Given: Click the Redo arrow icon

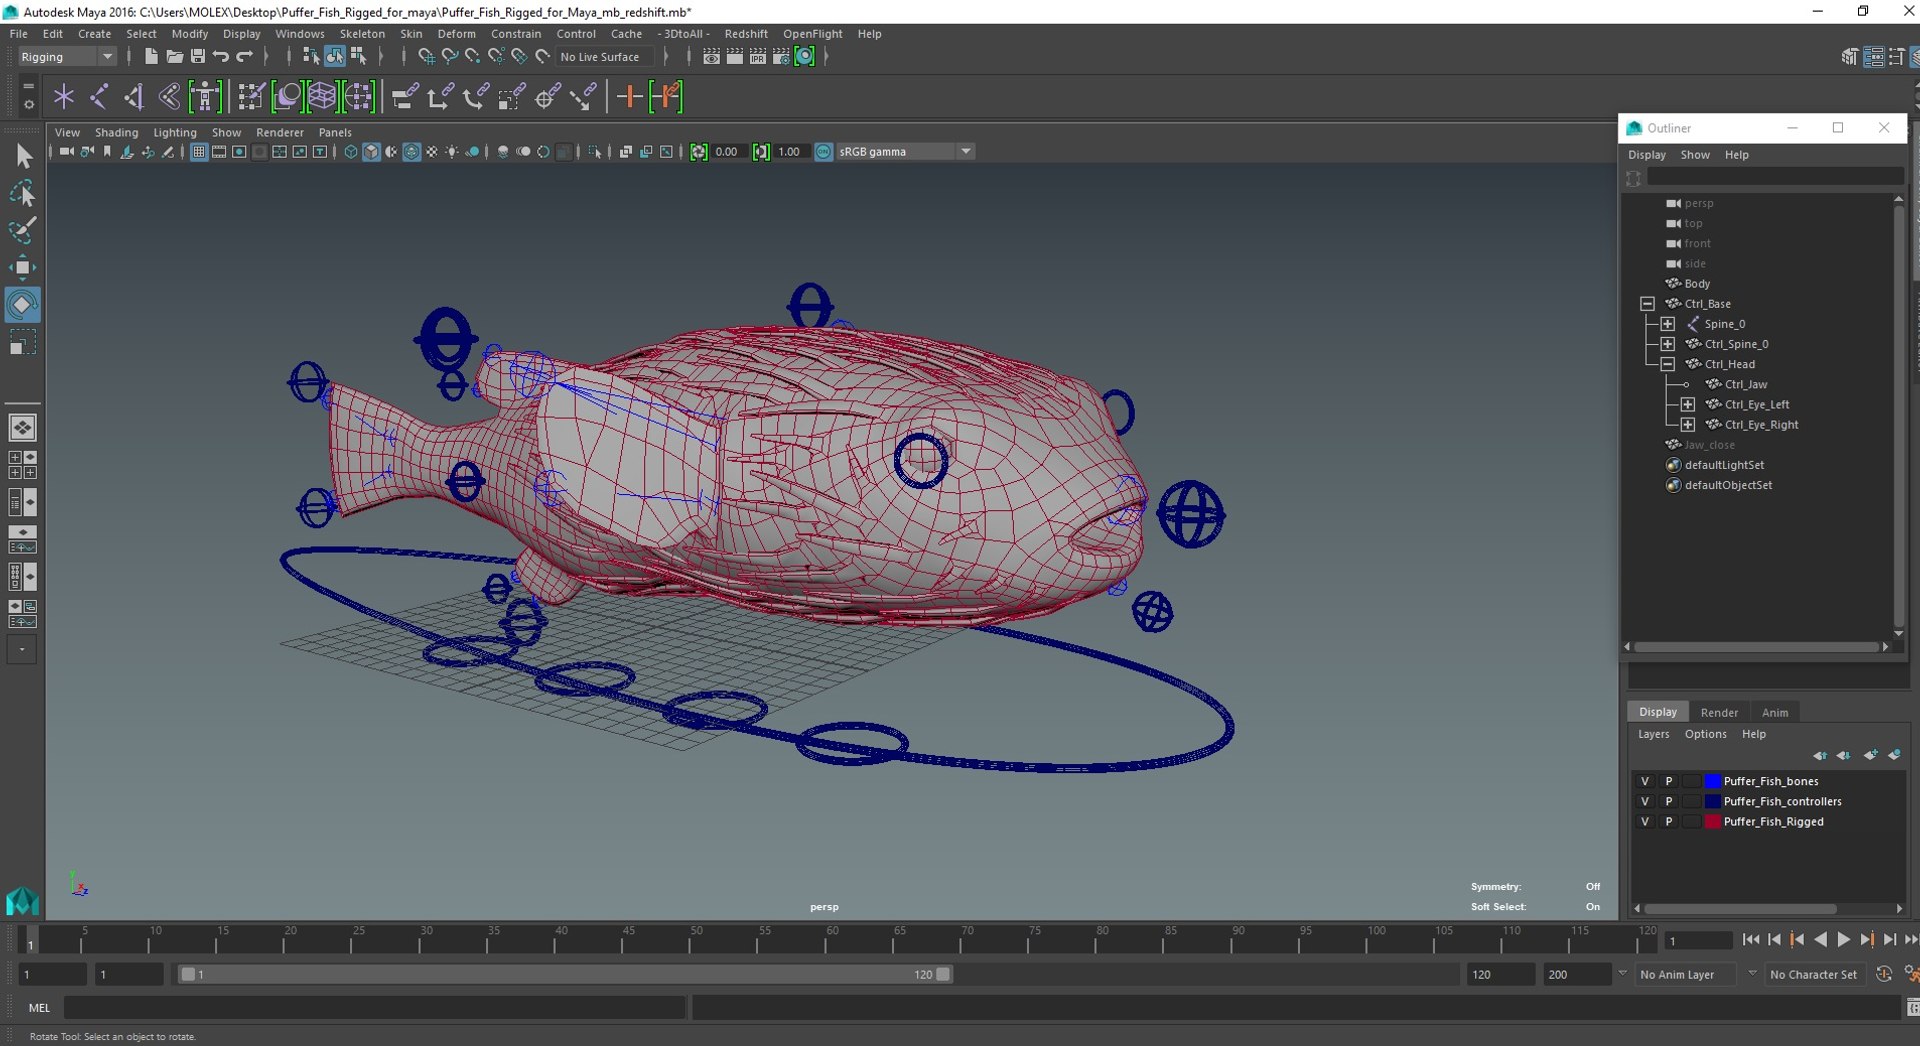Looking at the screenshot, I should pyautogui.click(x=245, y=57).
